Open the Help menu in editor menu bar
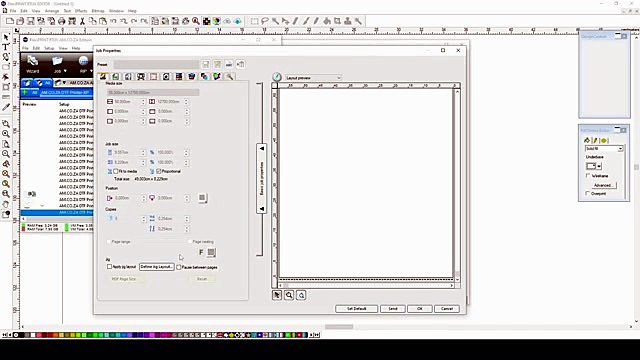The width and height of the screenshot is (640, 360). pos(132,11)
